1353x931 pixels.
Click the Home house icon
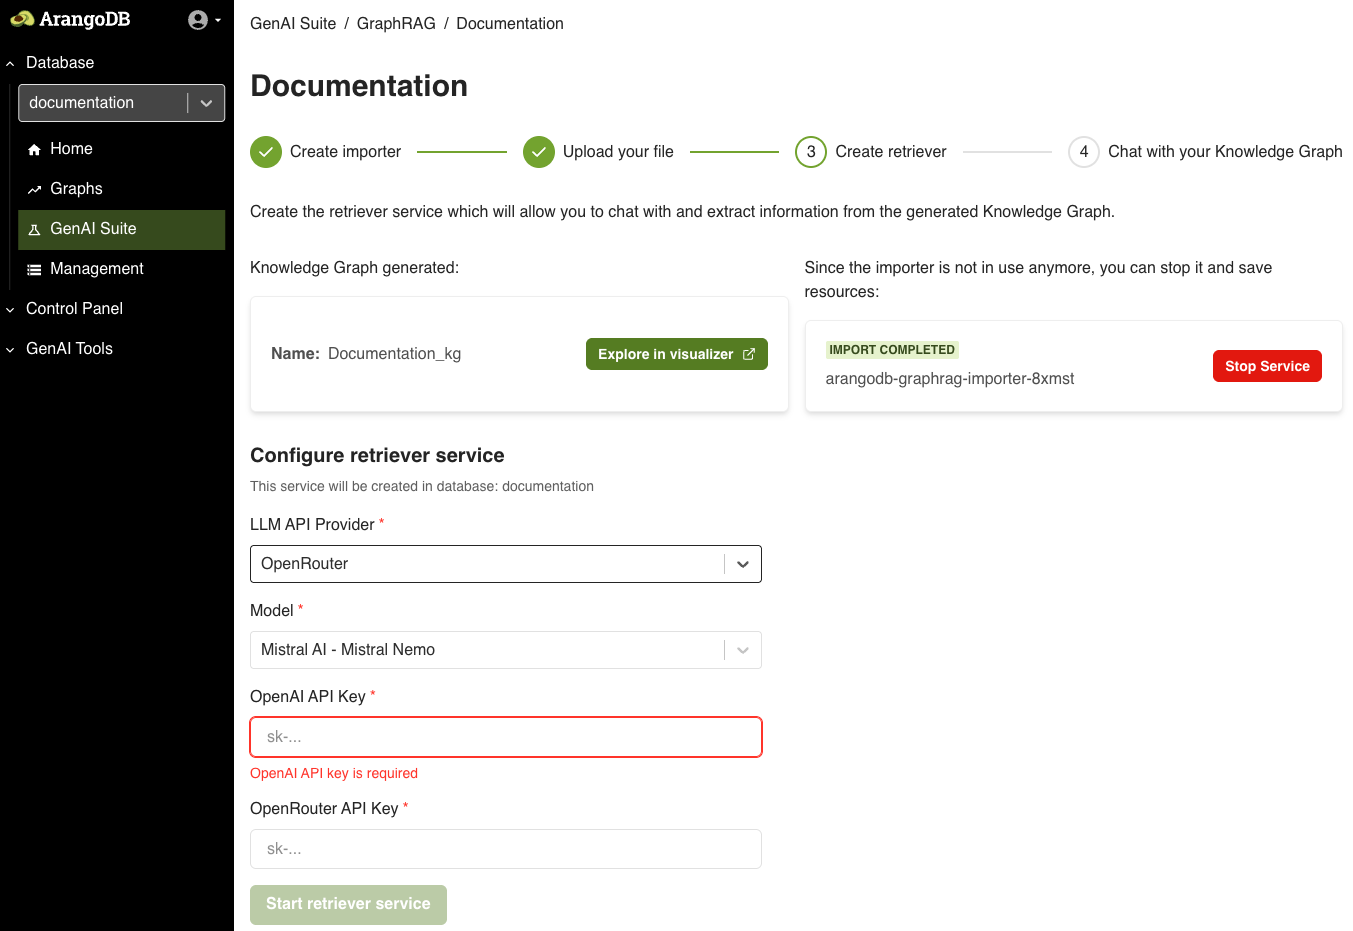pos(34,149)
